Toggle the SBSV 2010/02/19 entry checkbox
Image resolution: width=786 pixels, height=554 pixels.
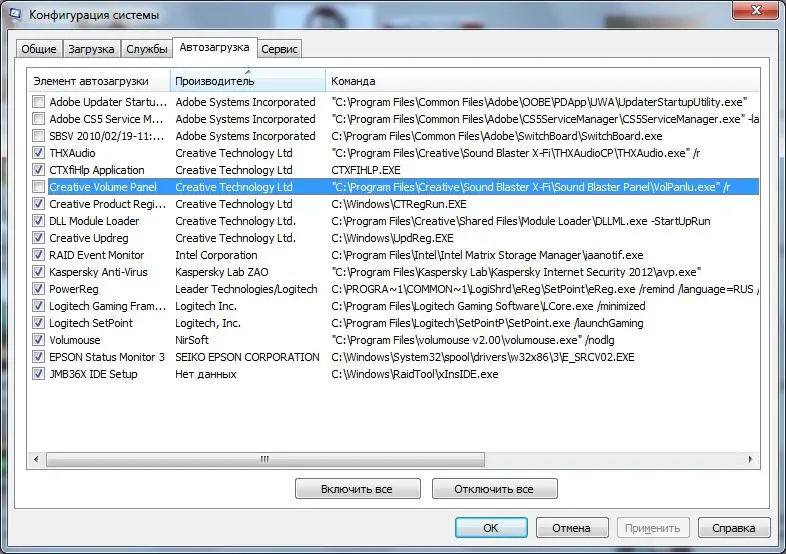[39, 136]
